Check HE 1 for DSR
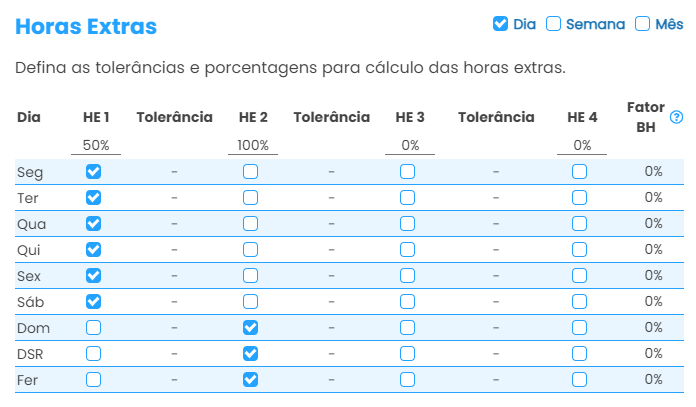Screen dimensions: 696x407 (94, 353)
